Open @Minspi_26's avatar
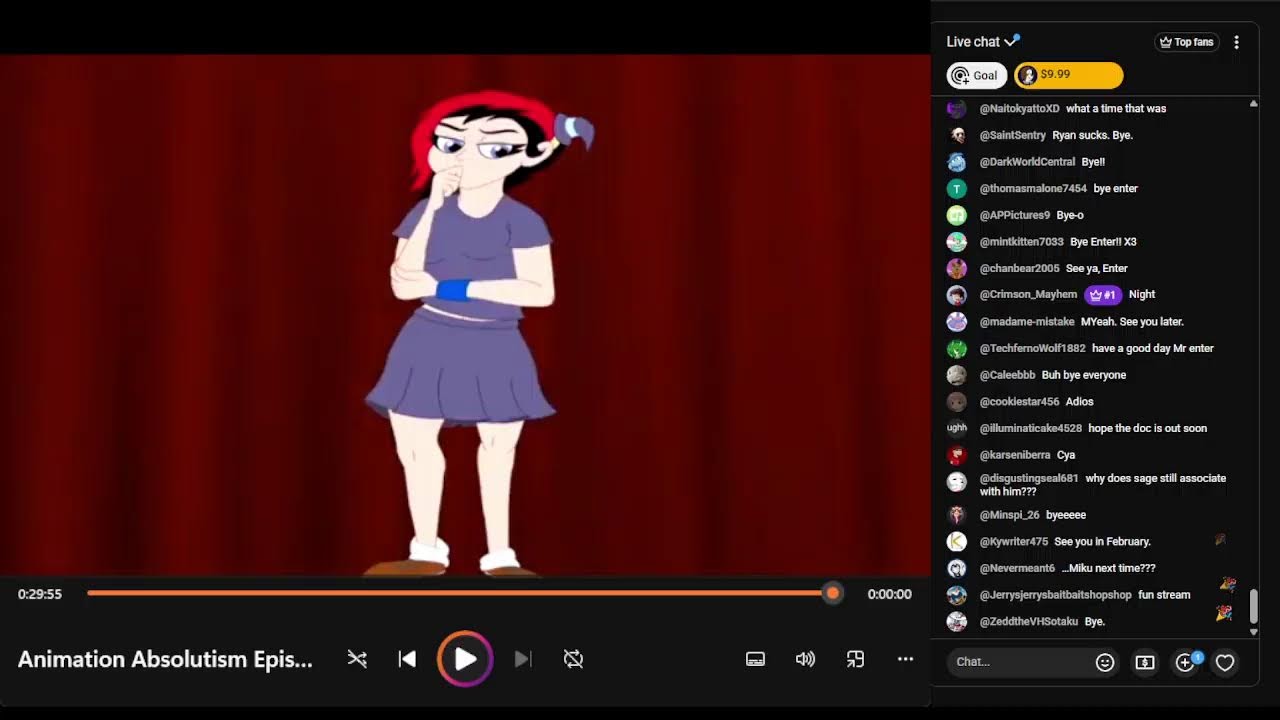This screenshot has width=1280, height=720. (x=957, y=515)
